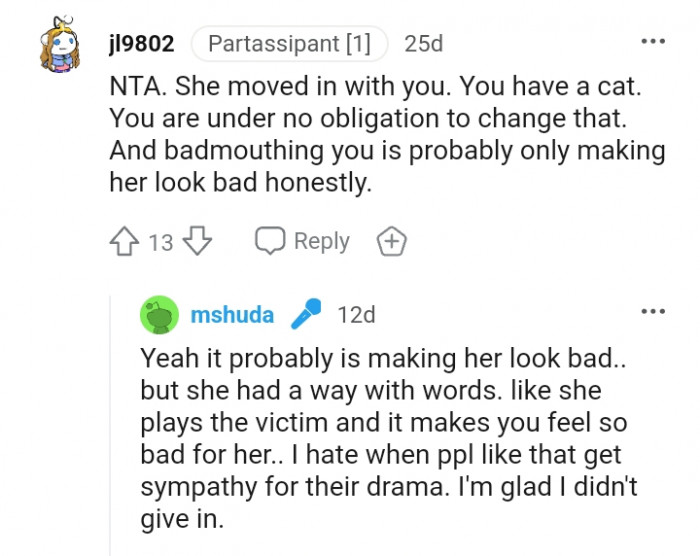Click the blue microphone OP icon

click(x=304, y=315)
